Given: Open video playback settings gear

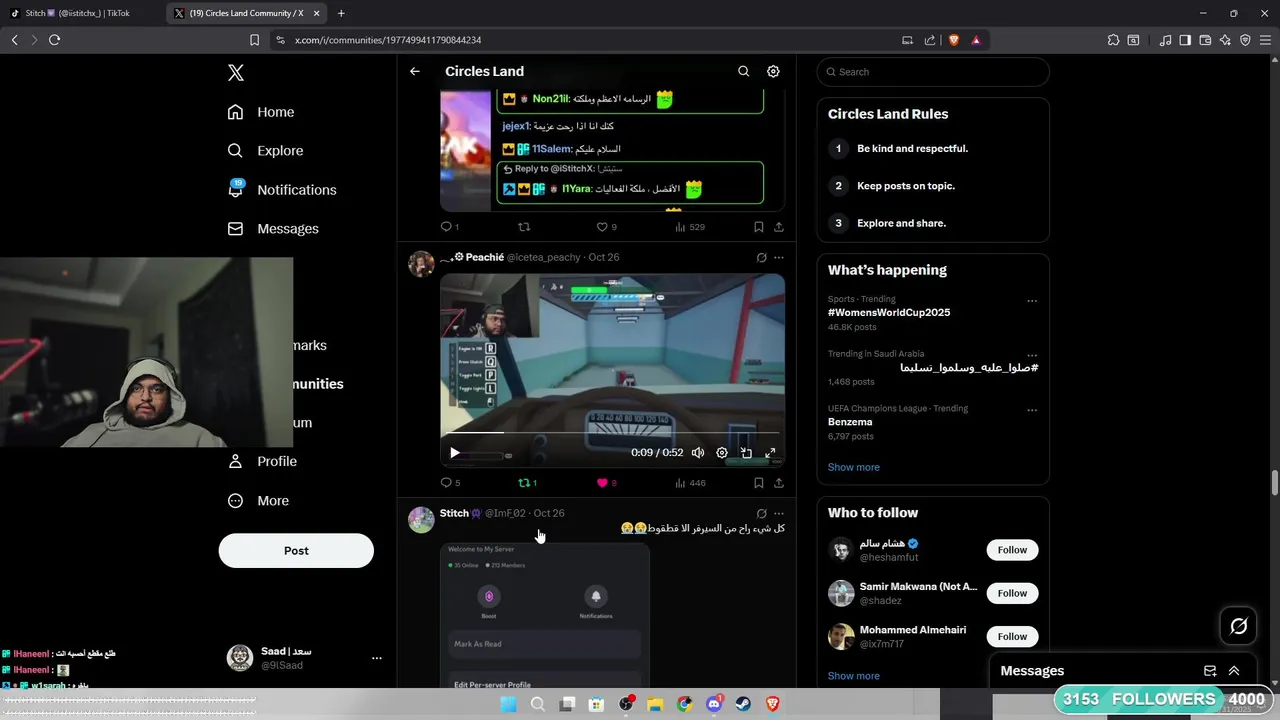Looking at the screenshot, I should click(x=722, y=453).
